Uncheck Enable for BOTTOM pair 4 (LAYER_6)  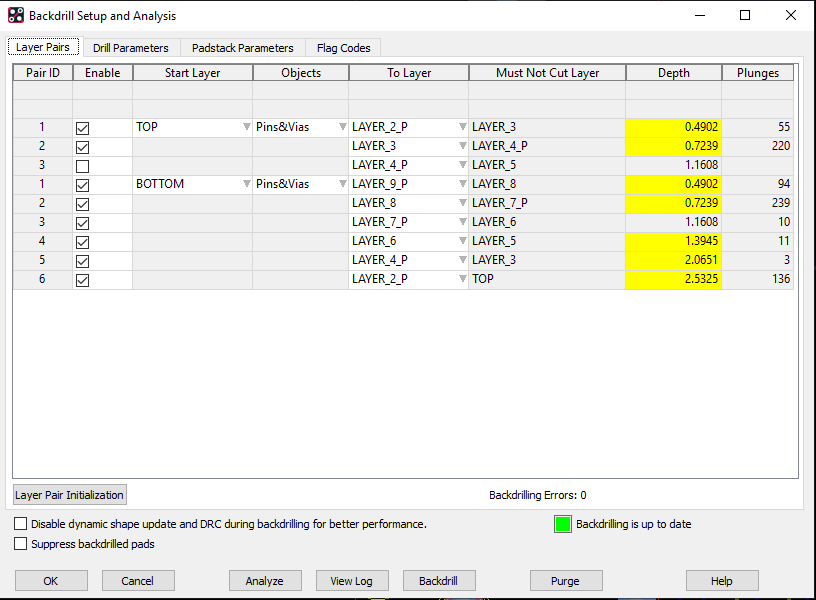(82, 242)
